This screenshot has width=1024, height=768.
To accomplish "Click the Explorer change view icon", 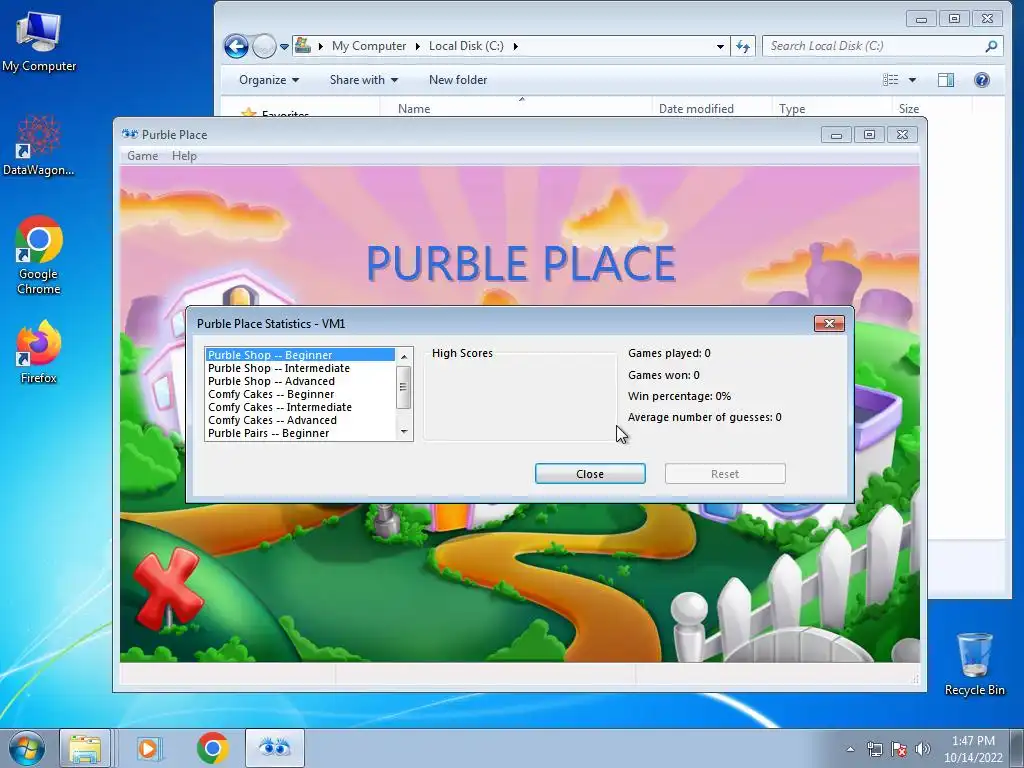I will click(891, 80).
